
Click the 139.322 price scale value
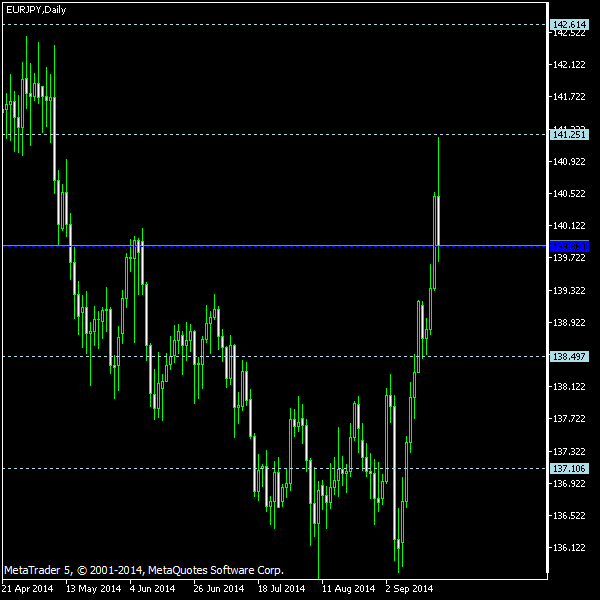pos(569,291)
